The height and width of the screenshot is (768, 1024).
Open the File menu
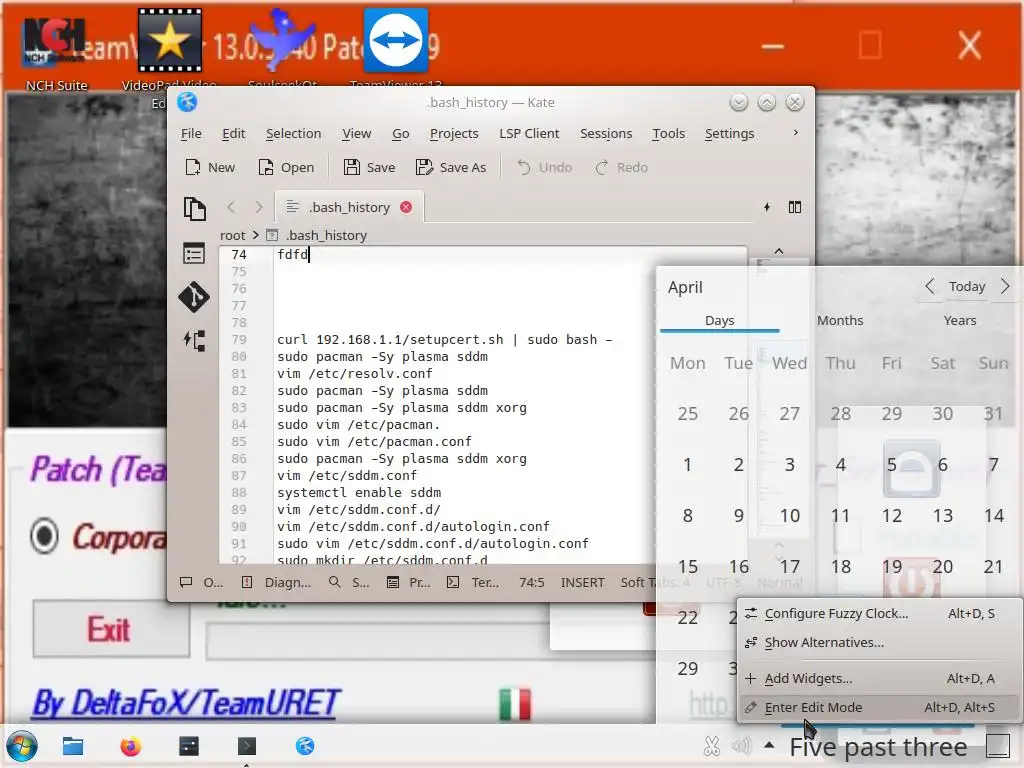[x=191, y=133]
